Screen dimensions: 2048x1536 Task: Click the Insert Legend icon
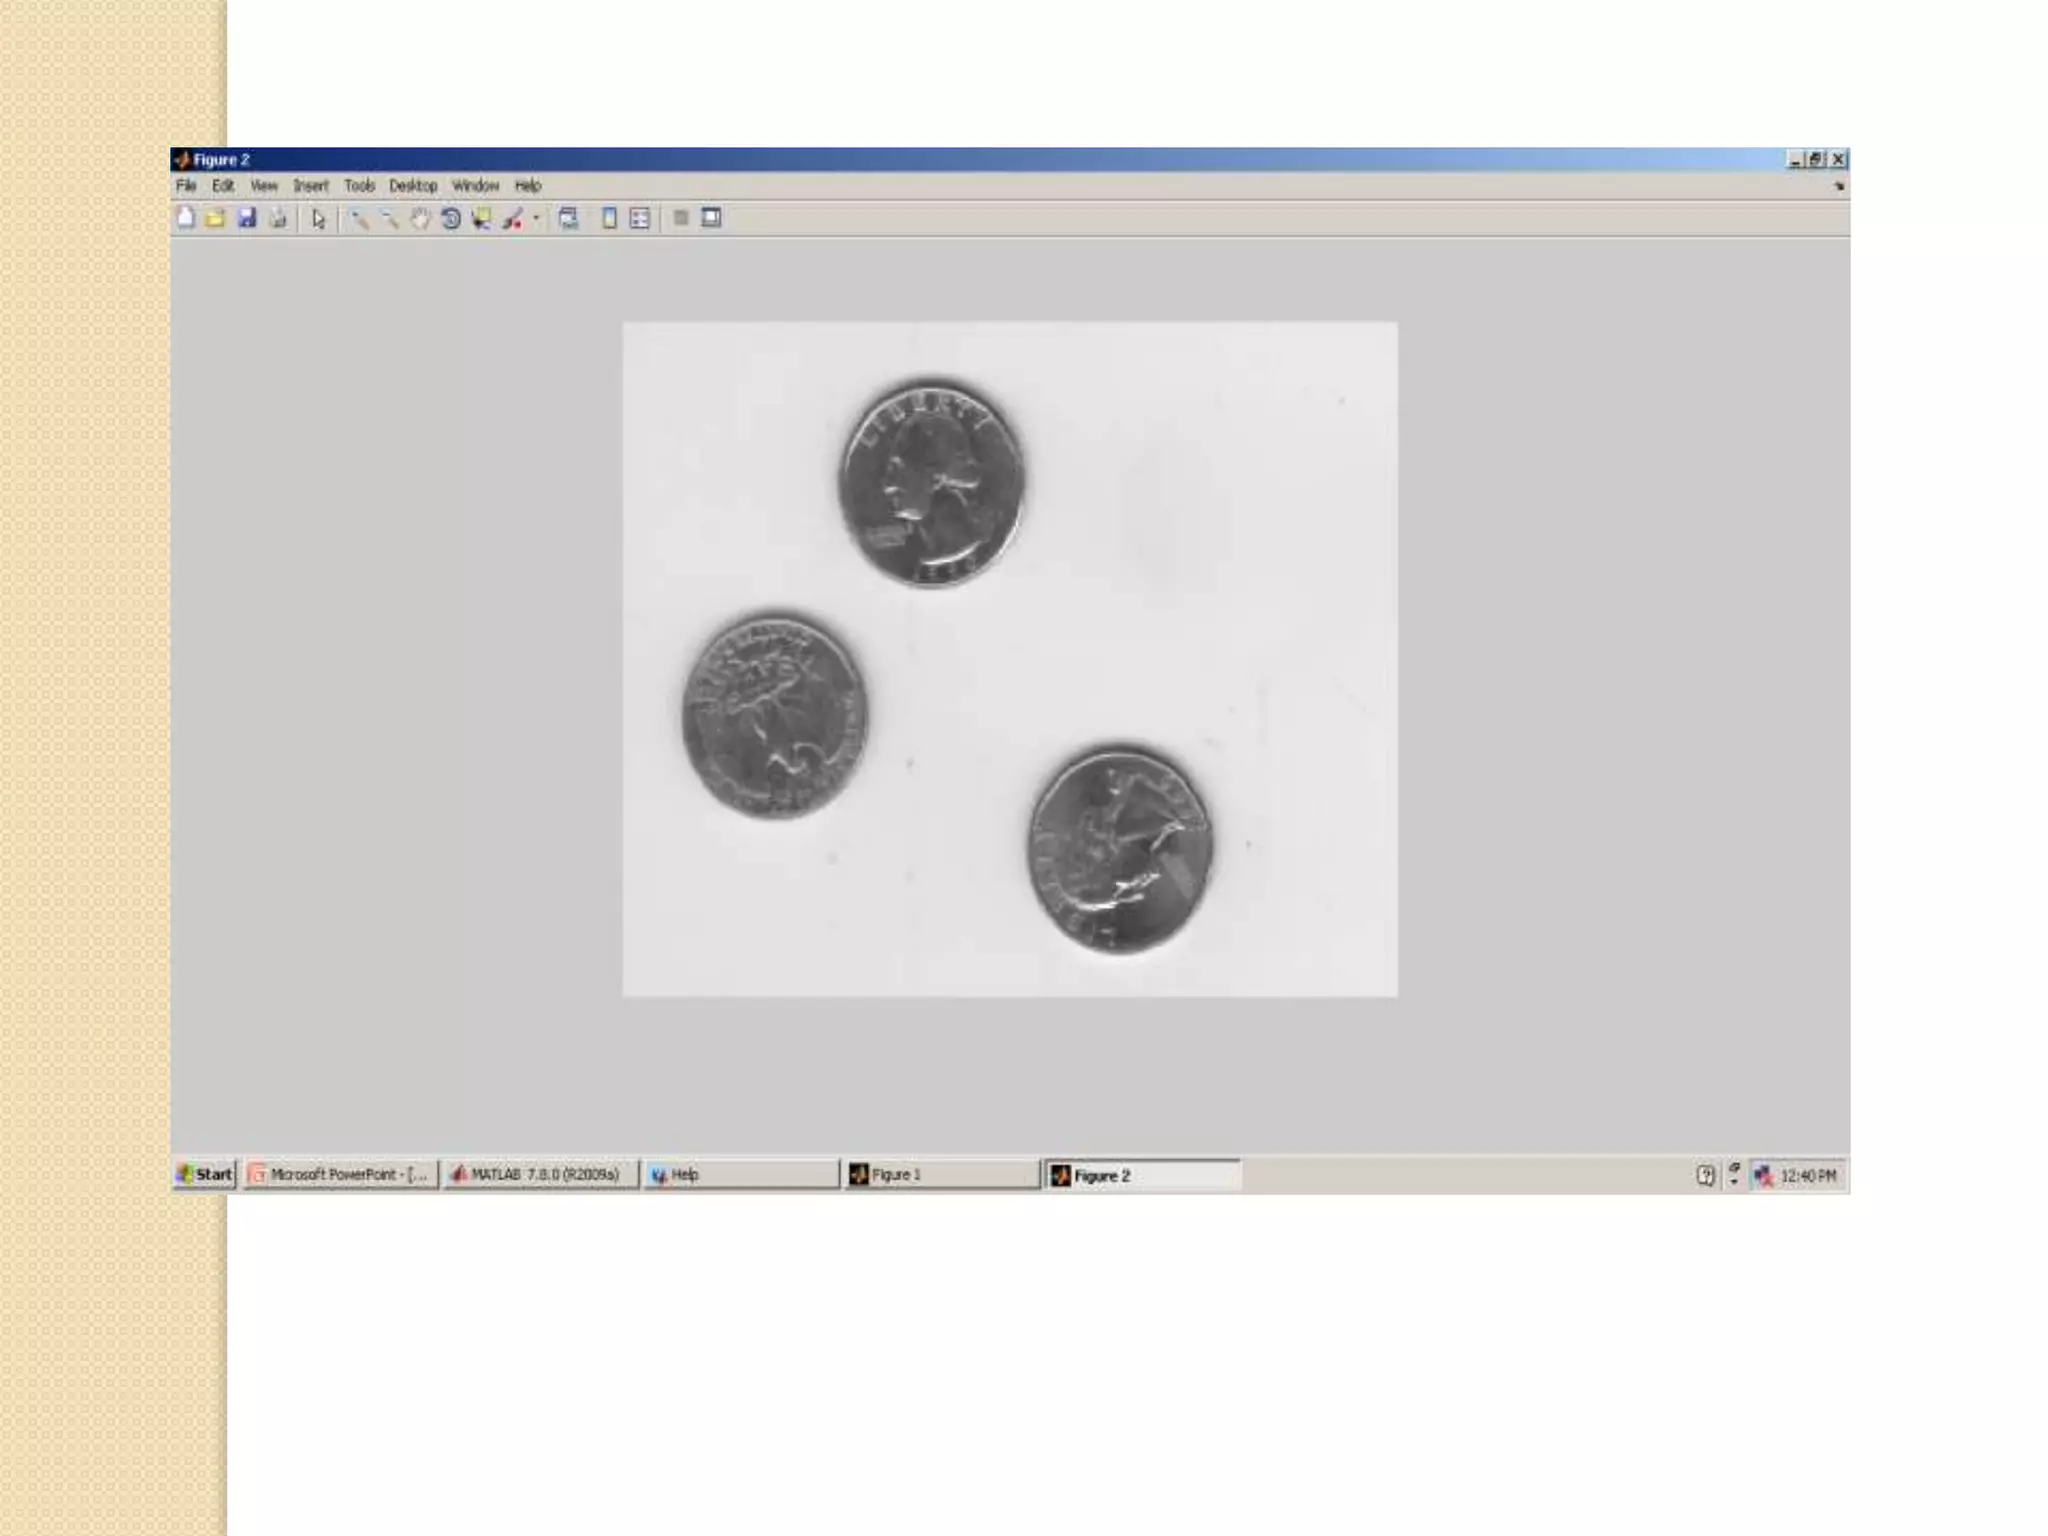(x=640, y=218)
